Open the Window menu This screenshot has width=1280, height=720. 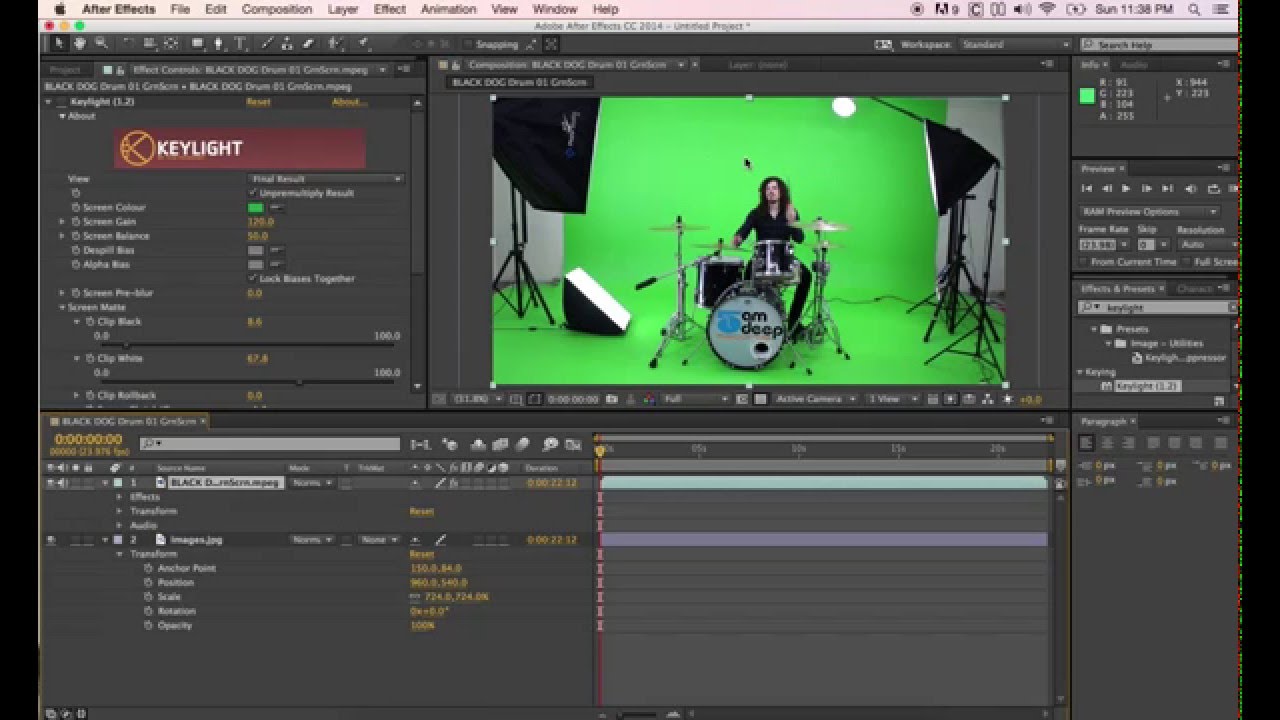coord(555,9)
